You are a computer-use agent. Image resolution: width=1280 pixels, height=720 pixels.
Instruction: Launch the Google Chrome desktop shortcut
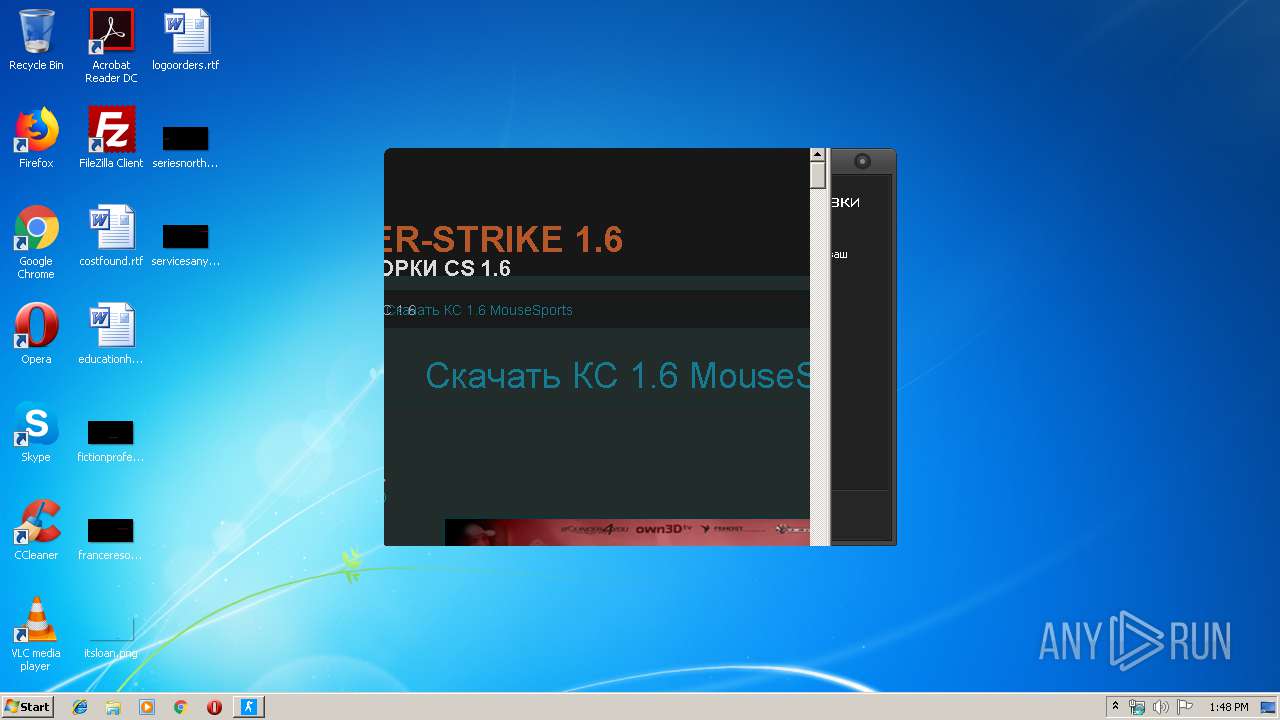click(36, 242)
